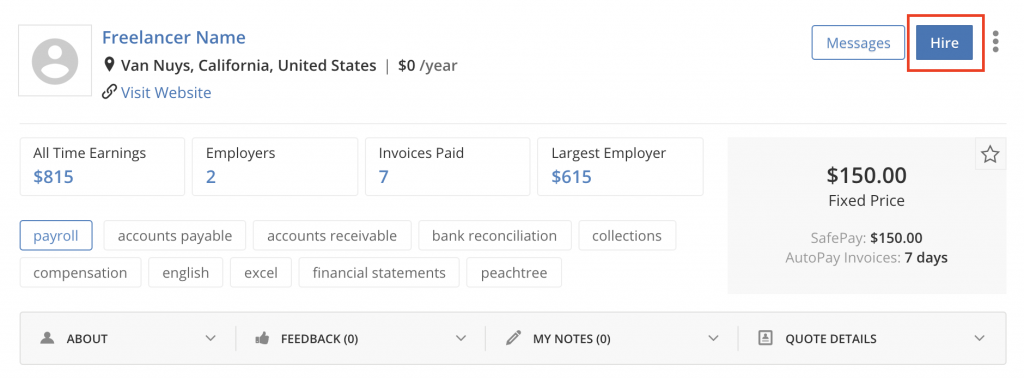Open Messages with the freelancer
The height and width of the screenshot is (378, 1024).
(858, 43)
